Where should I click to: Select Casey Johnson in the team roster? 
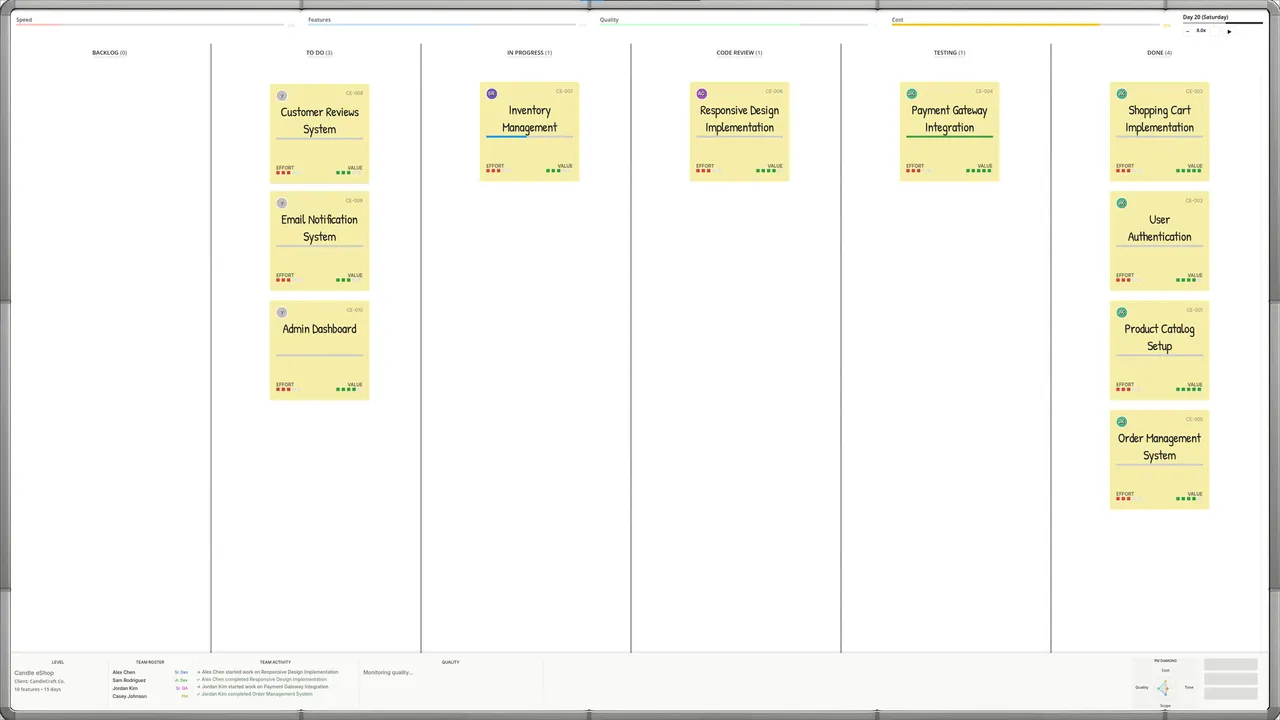tap(150, 696)
